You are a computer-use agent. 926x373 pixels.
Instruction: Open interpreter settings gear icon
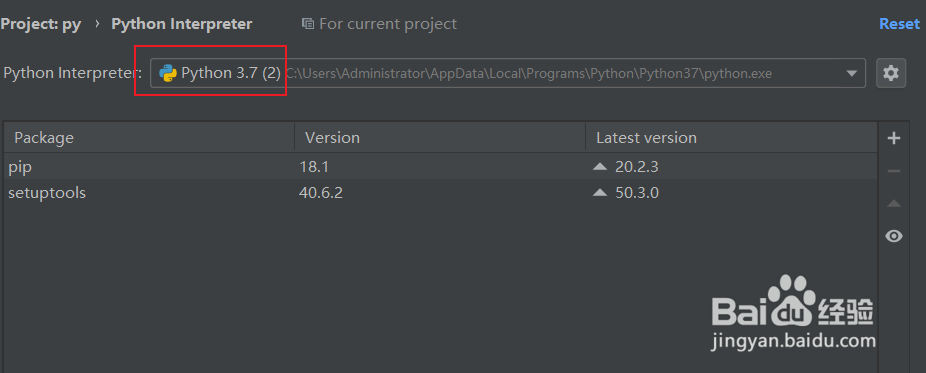point(891,73)
